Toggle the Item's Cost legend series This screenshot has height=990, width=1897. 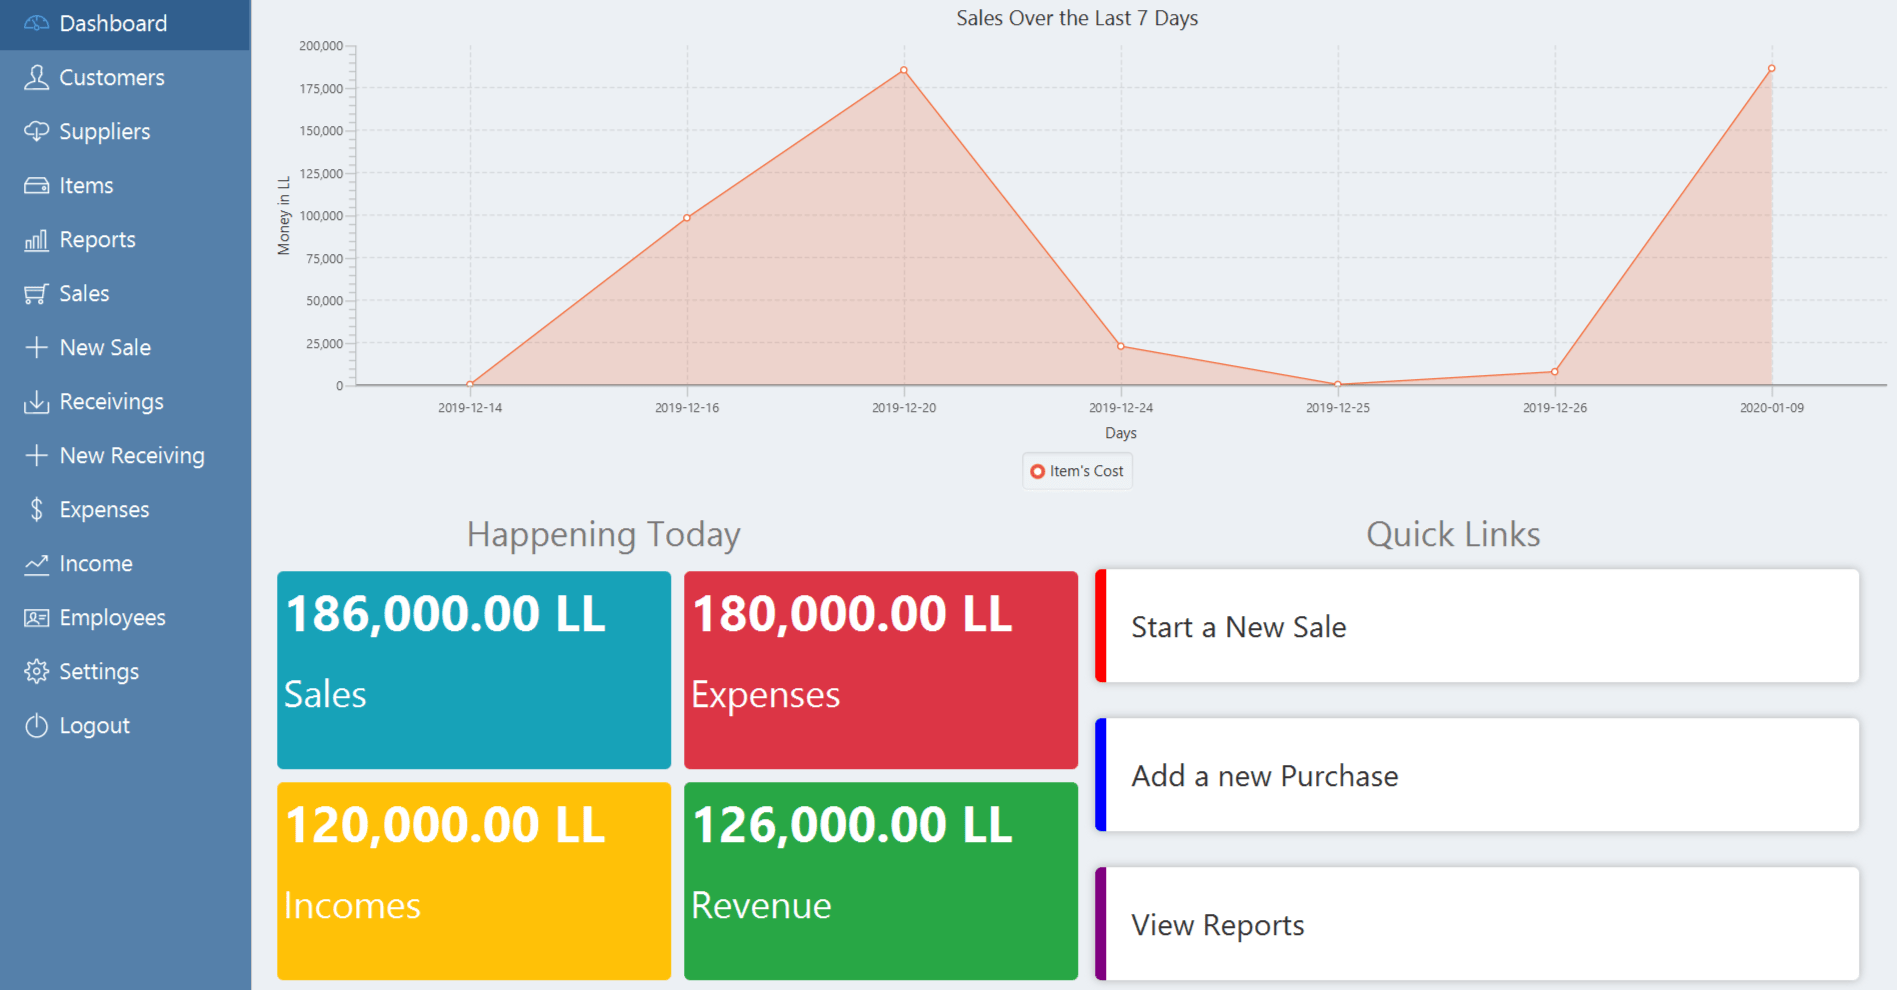(x=1077, y=471)
